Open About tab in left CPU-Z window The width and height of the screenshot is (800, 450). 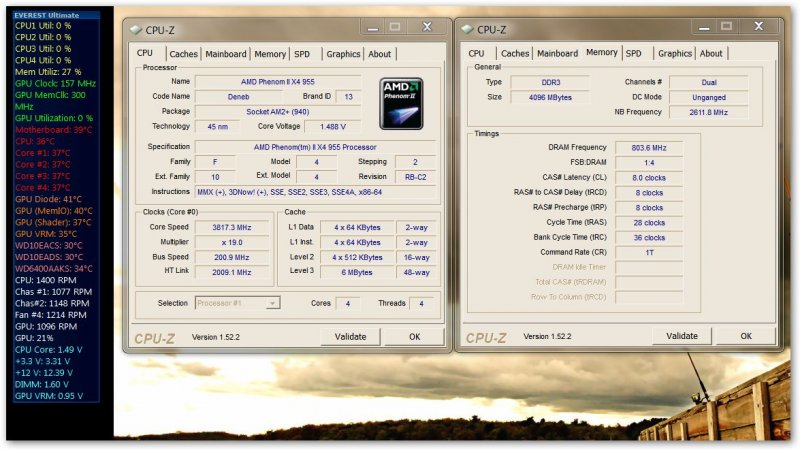click(380, 54)
